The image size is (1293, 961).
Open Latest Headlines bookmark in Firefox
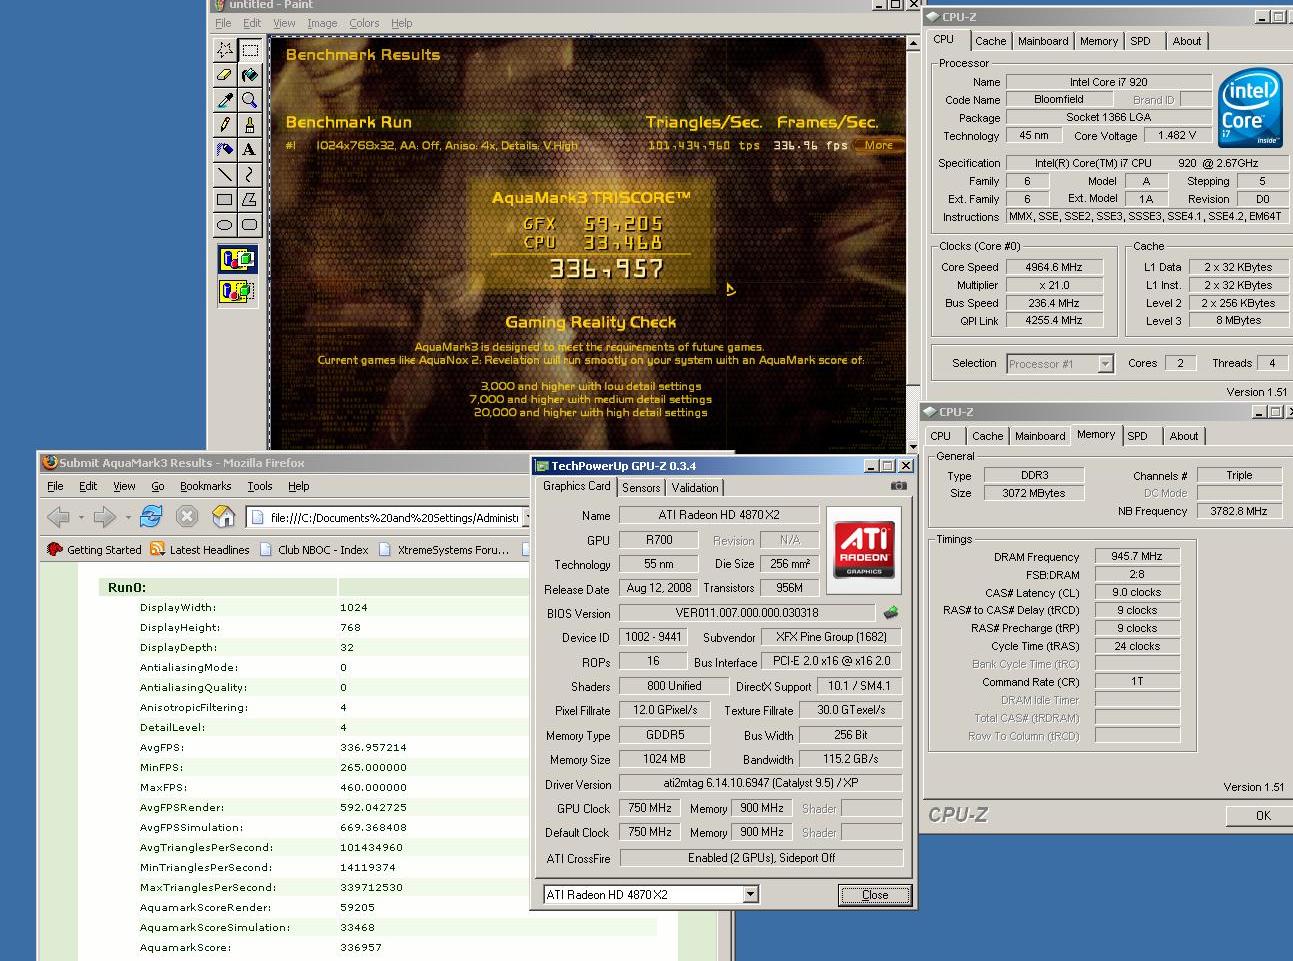point(200,550)
